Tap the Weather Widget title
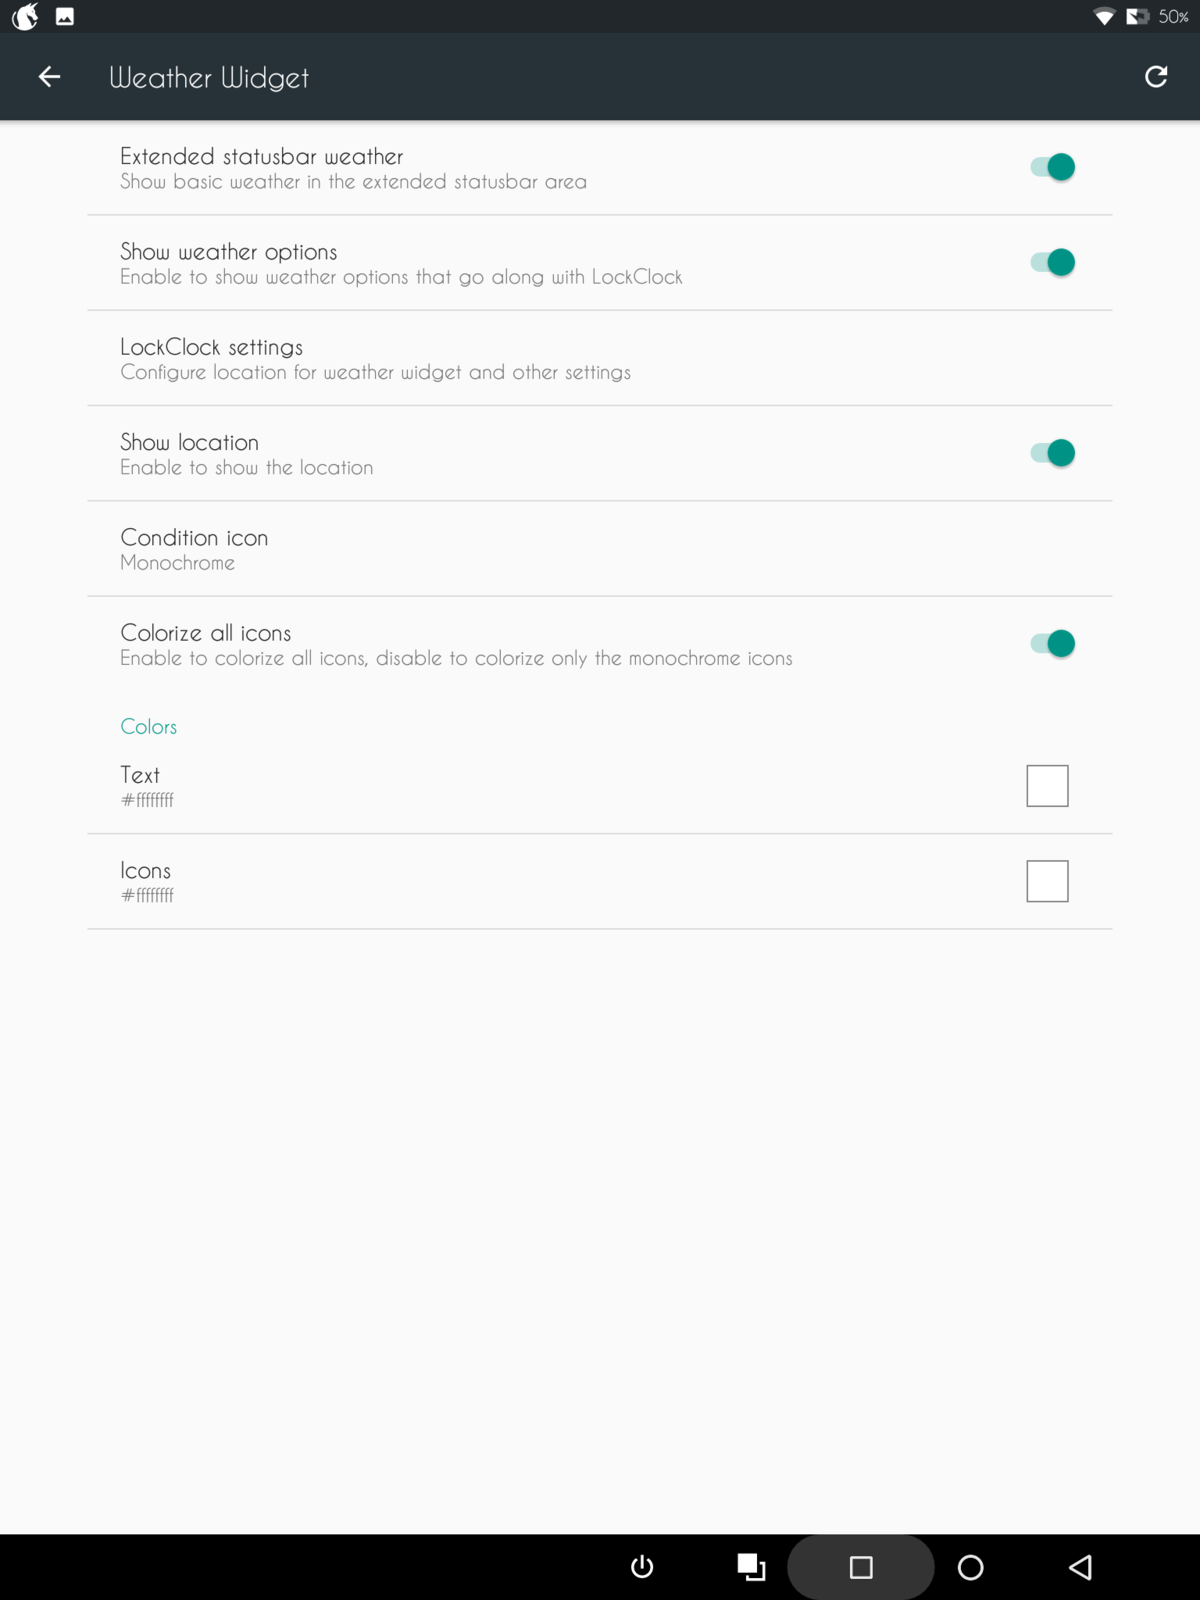The width and height of the screenshot is (1200, 1600). (209, 77)
